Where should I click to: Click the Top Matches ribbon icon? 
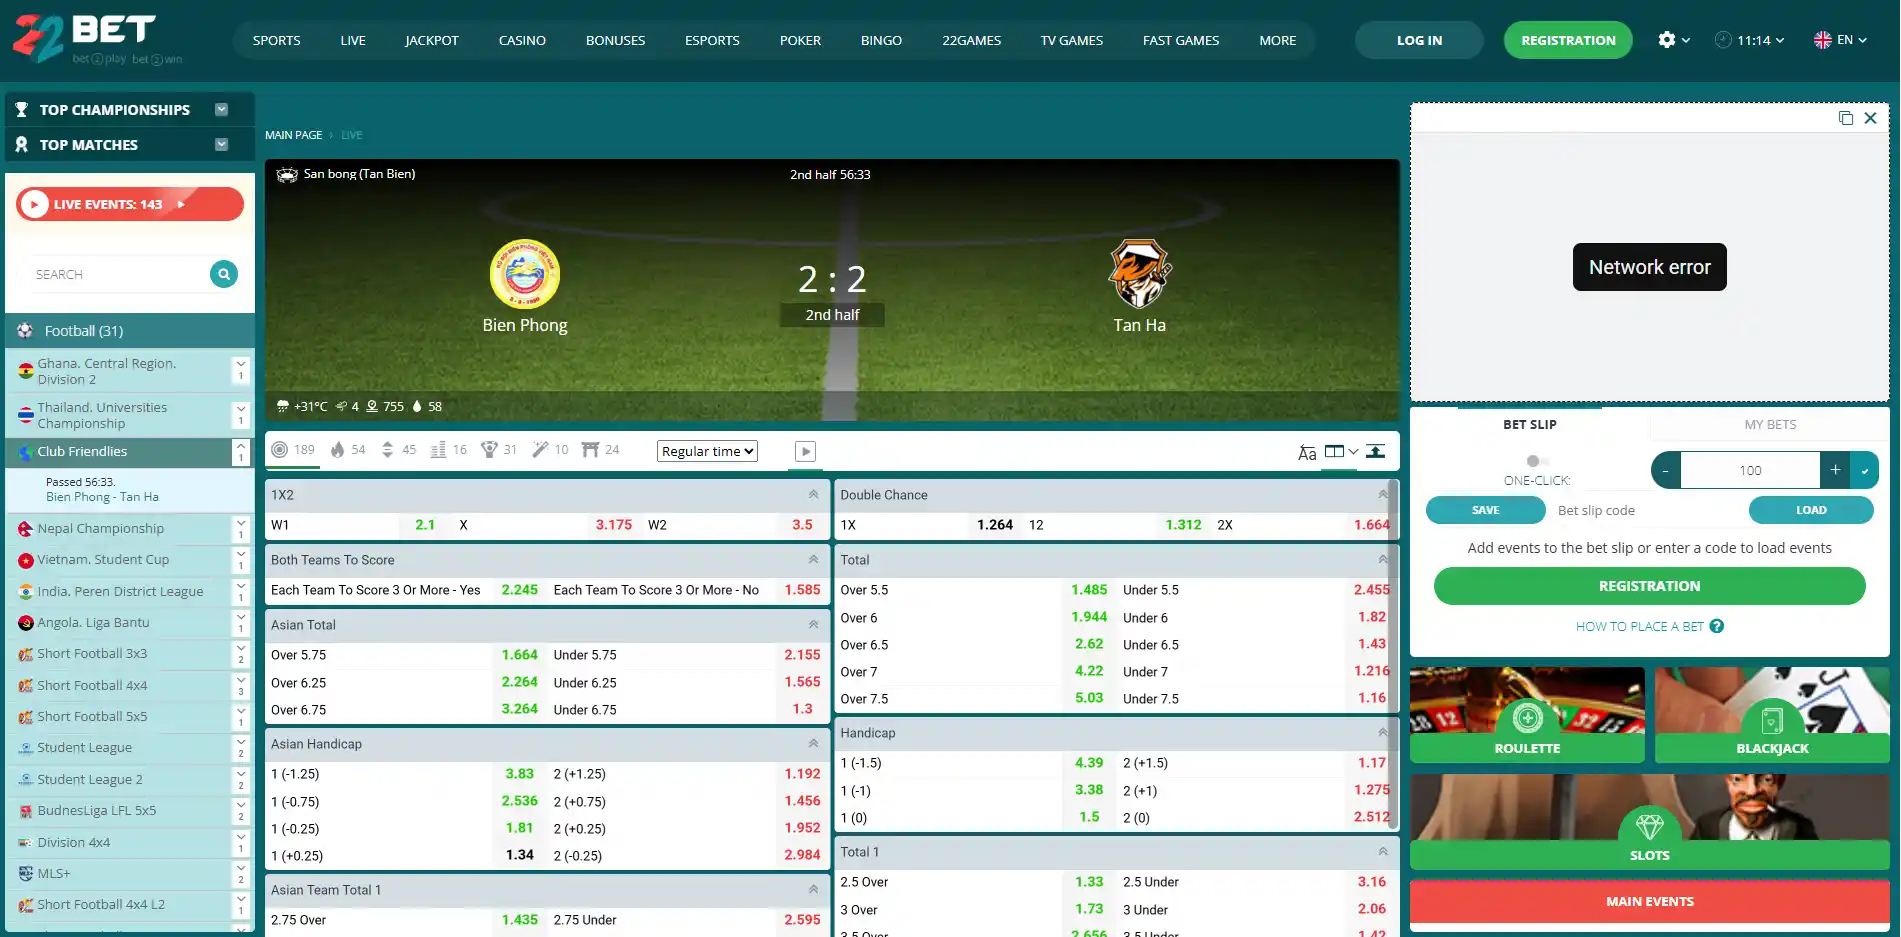(21, 145)
